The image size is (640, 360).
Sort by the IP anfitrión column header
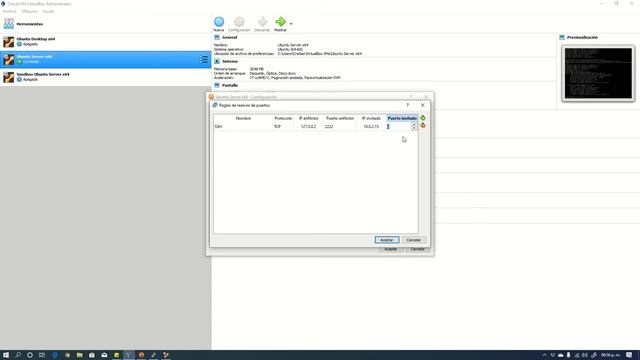coord(308,118)
